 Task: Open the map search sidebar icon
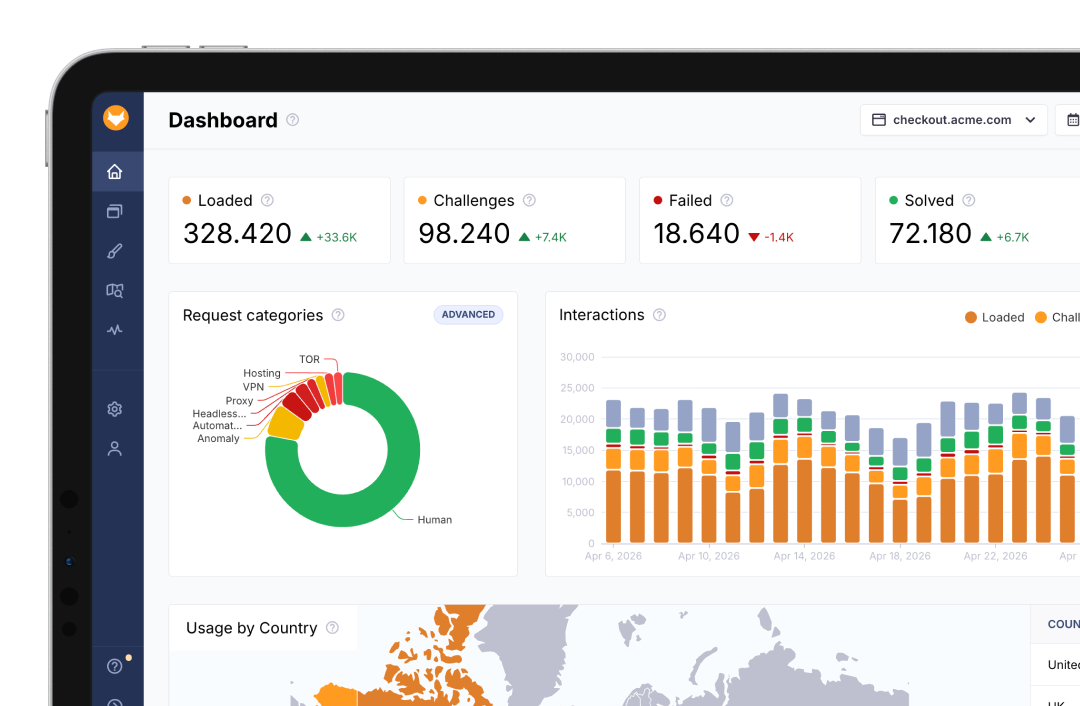(115, 290)
